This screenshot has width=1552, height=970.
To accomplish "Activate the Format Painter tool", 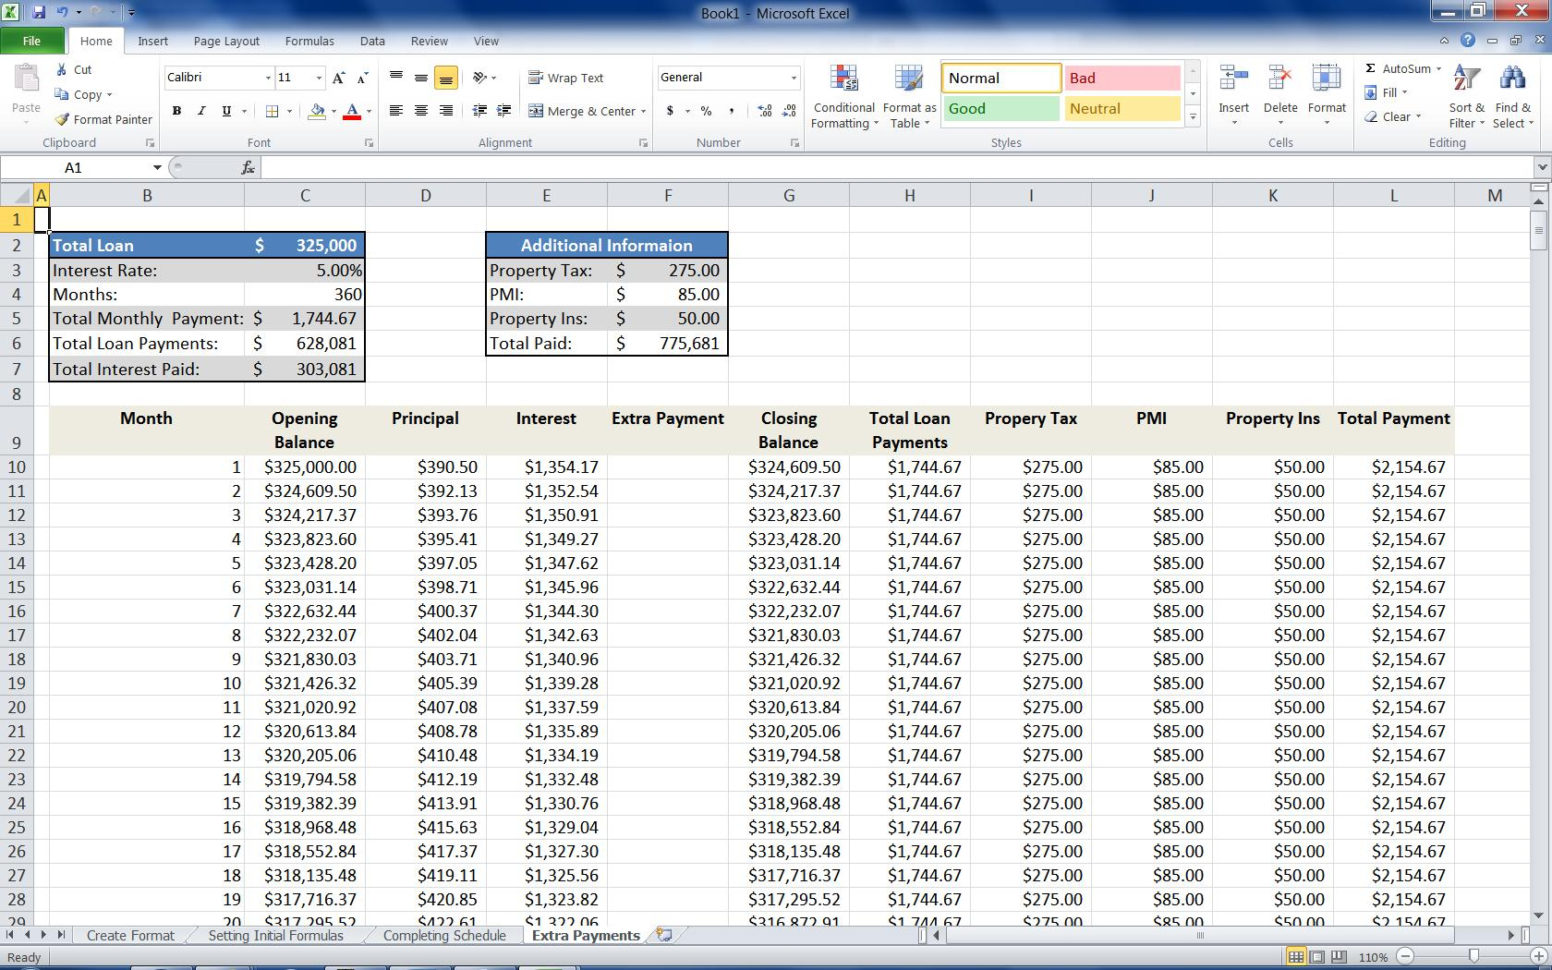I will [x=103, y=119].
